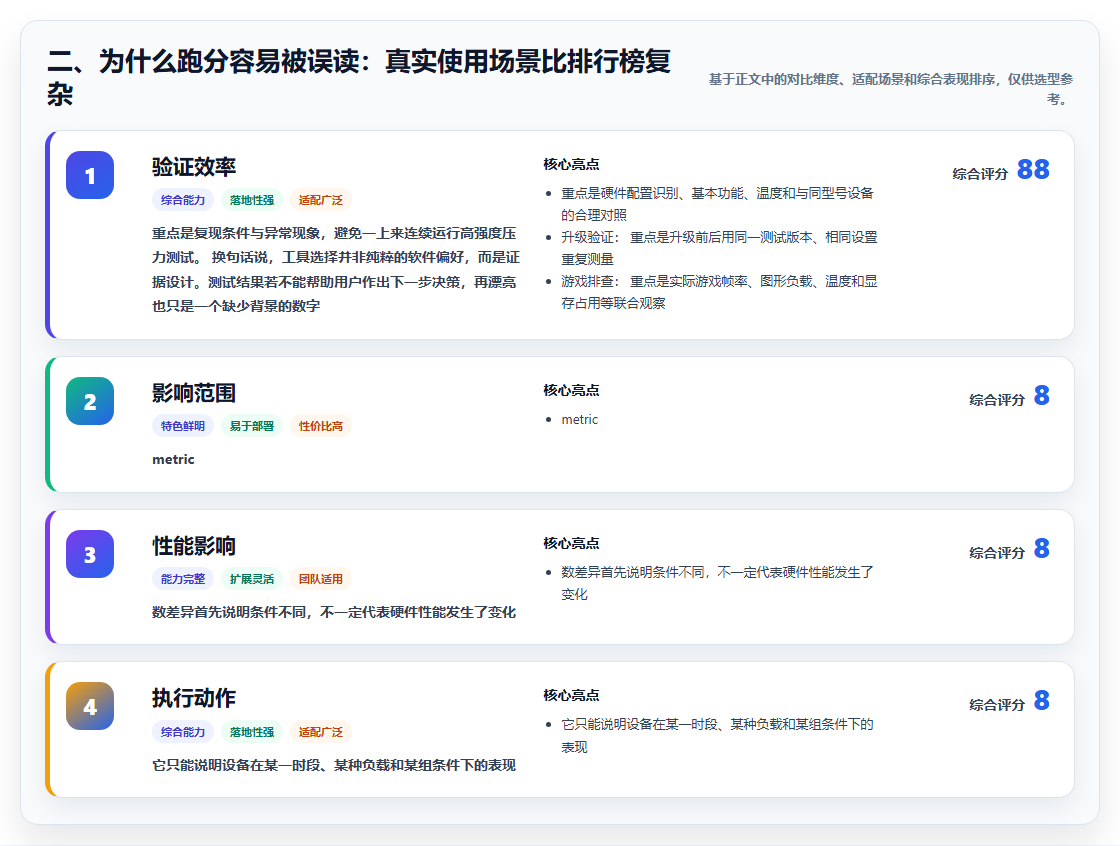Click bullet starting with 游戏排查
The height and width of the screenshot is (846, 1120).
[x=719, y=292]
